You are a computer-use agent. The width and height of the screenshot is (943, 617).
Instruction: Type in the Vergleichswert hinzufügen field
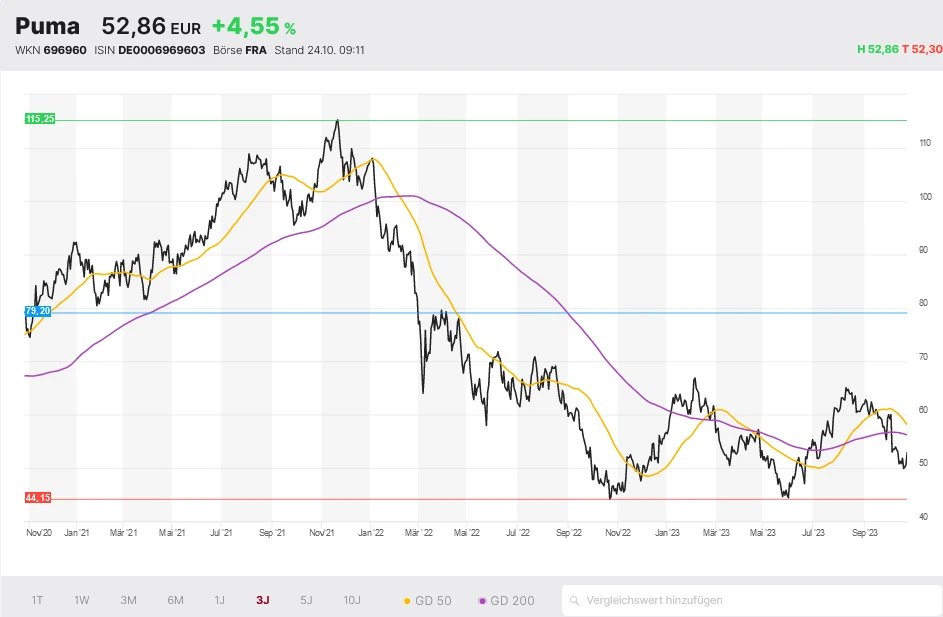(750, 601)
